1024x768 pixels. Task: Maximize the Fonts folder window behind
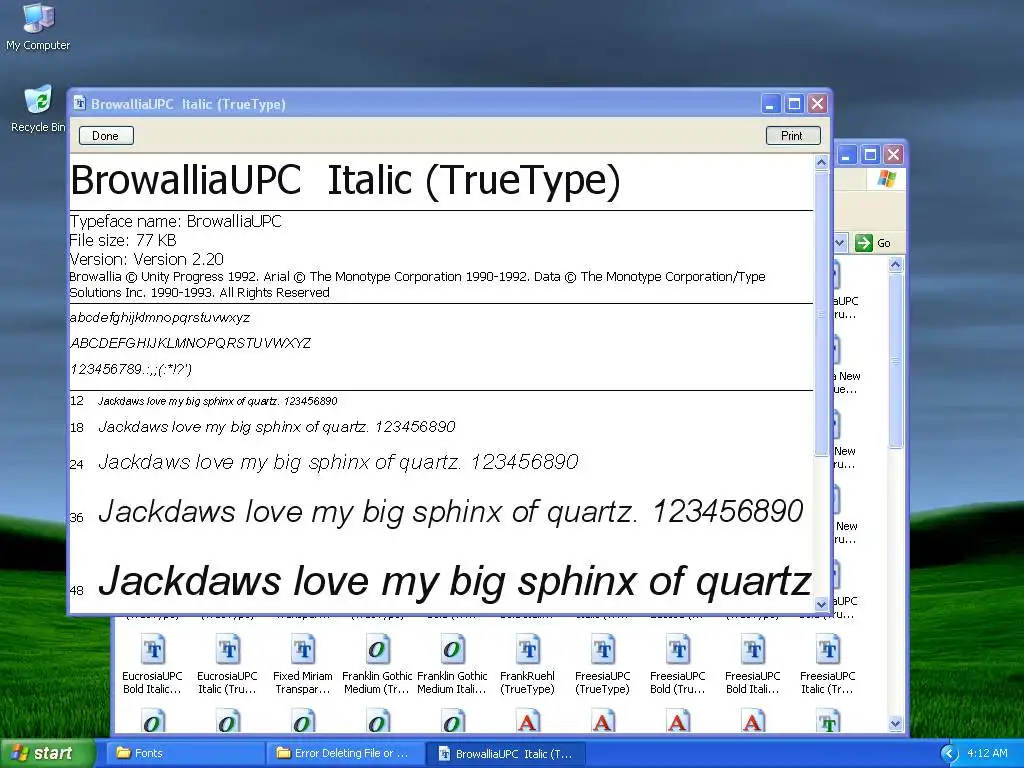(870, 155)
